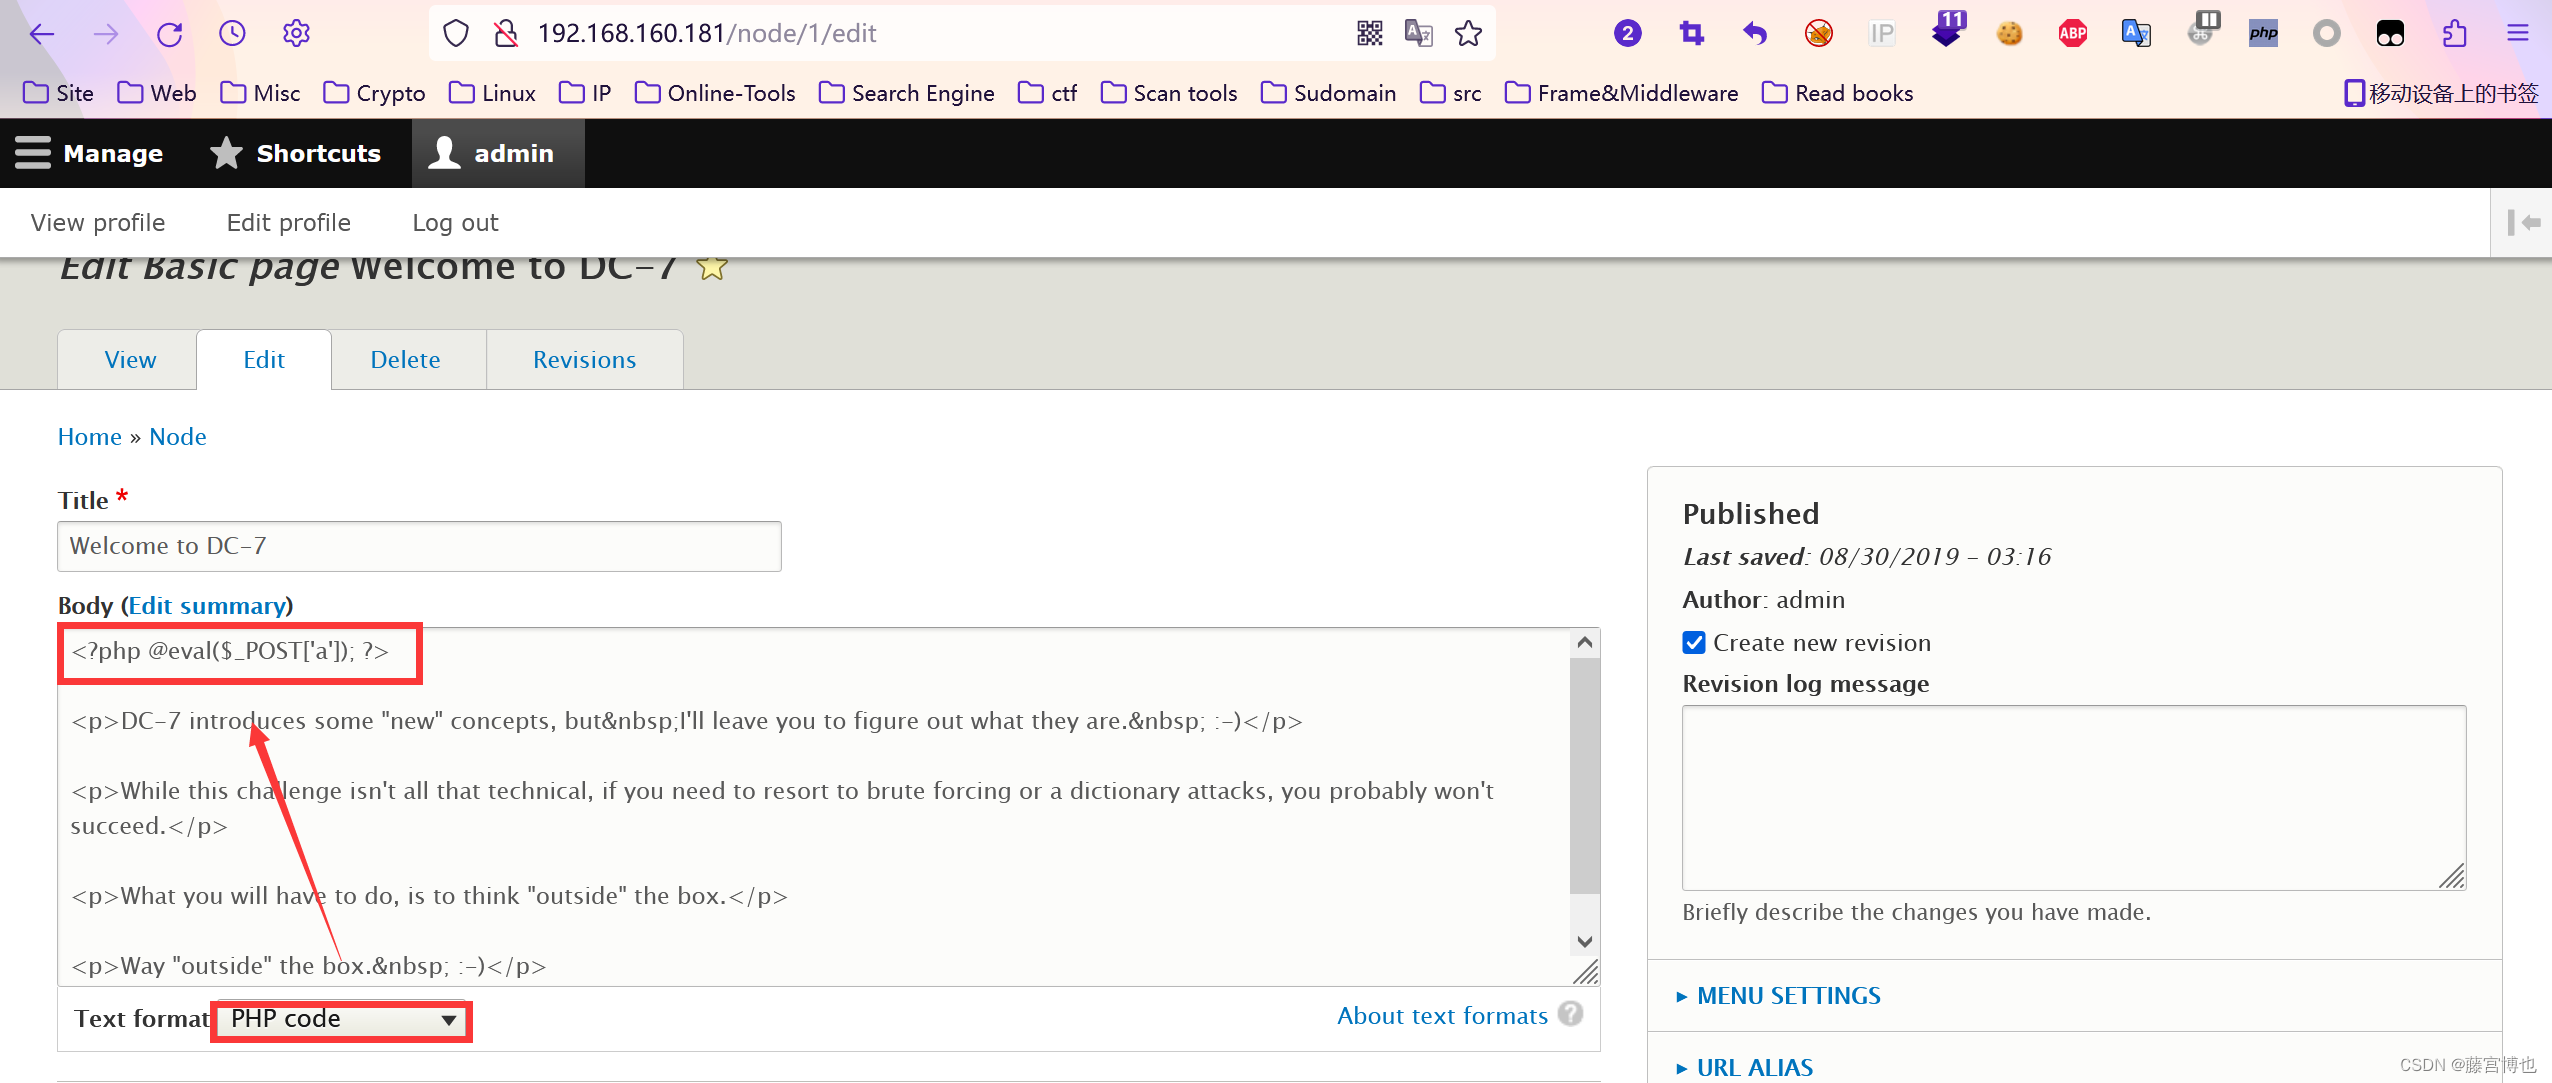
Task: Open the ctf bookmarks folder
Action: pyautogui.click(x=1047, y=93)
